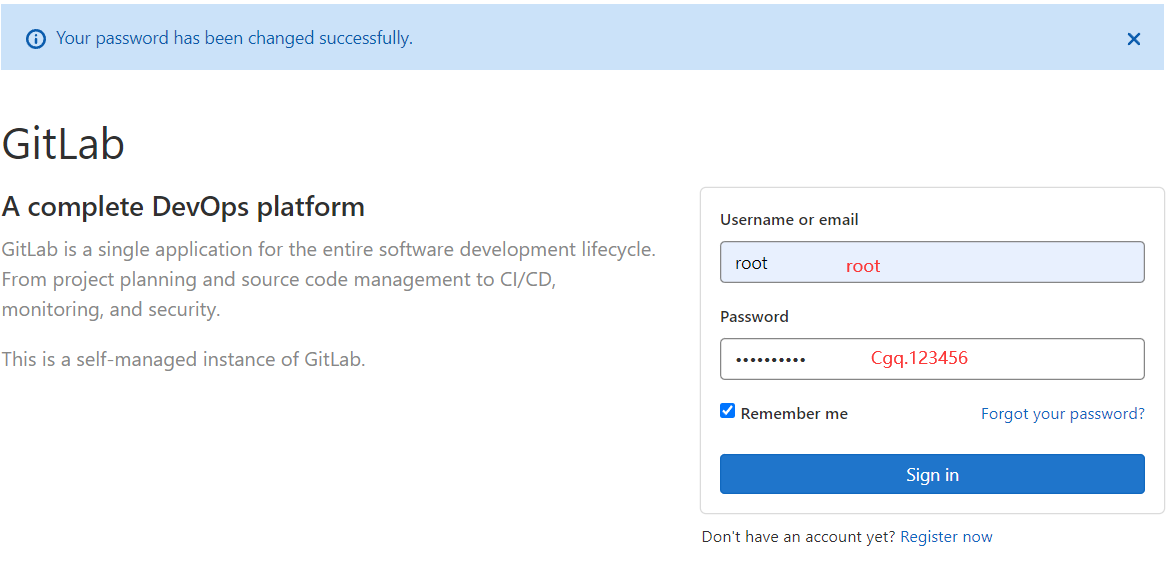Click the 'self-managed instance of GitLab' text
1167x564 pixels.
point(184,359)
